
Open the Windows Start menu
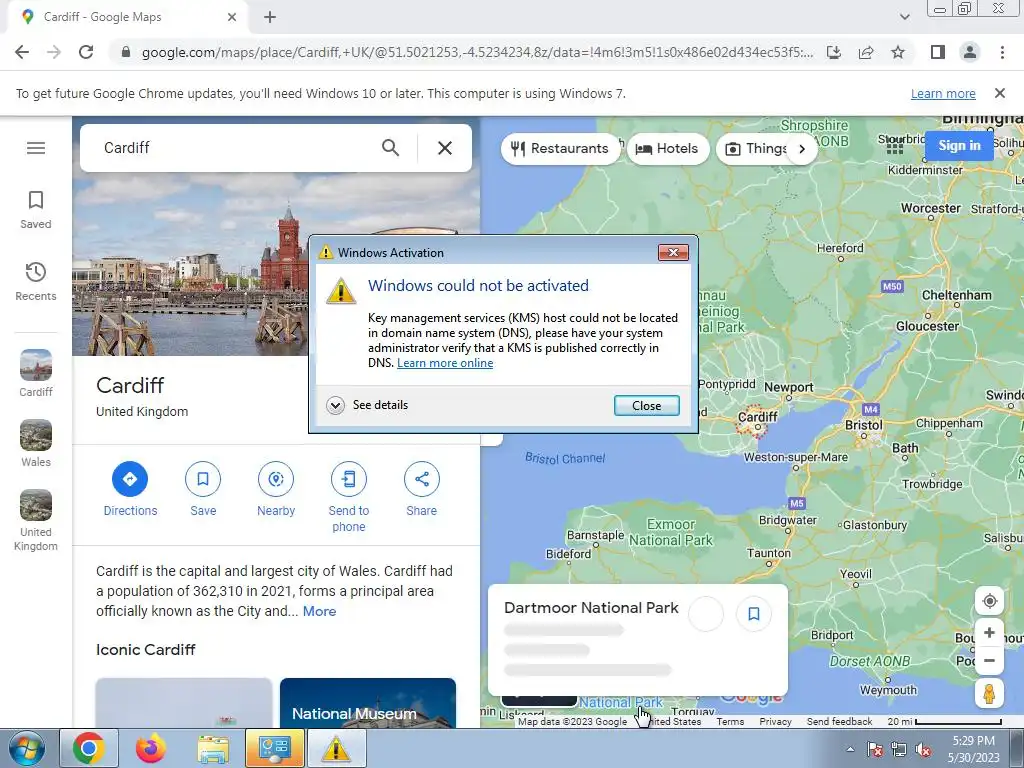(27, 748)
